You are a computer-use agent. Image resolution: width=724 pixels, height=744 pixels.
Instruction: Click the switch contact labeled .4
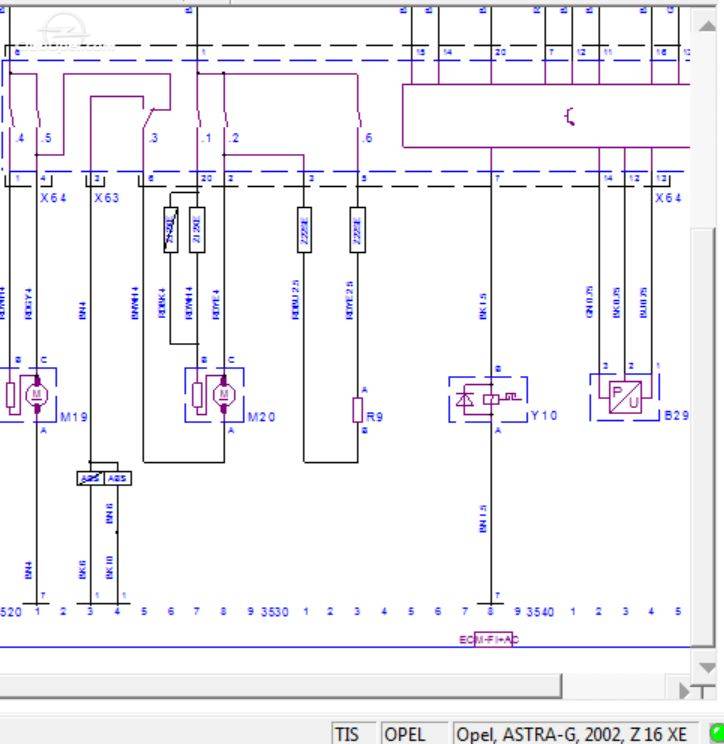12,118
